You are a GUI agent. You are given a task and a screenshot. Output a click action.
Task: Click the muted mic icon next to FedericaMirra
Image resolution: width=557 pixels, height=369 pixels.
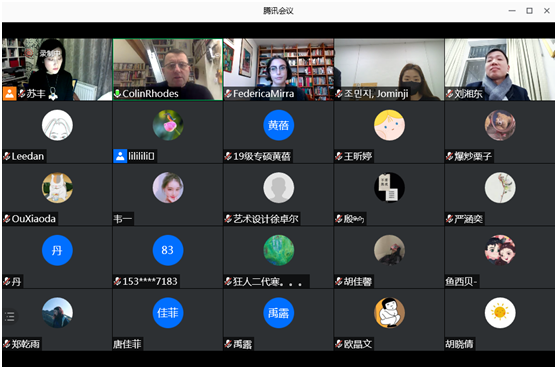point(228,94)
